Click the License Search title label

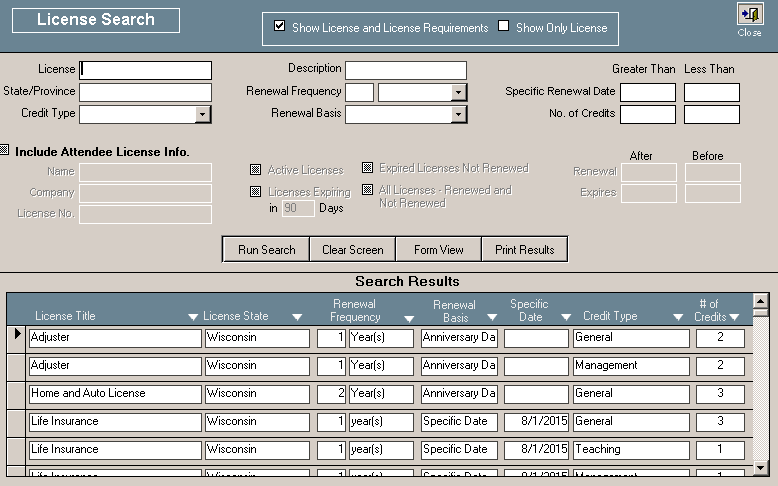[96, 20]
